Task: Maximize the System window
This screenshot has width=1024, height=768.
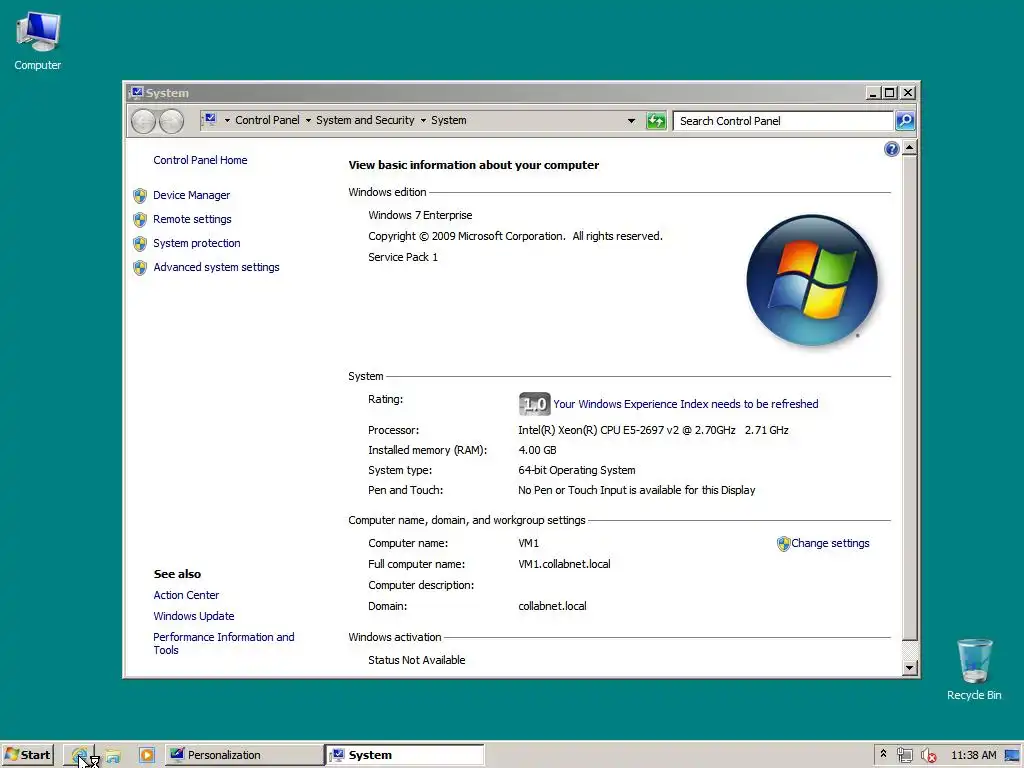Action: [x=889, y=93]
